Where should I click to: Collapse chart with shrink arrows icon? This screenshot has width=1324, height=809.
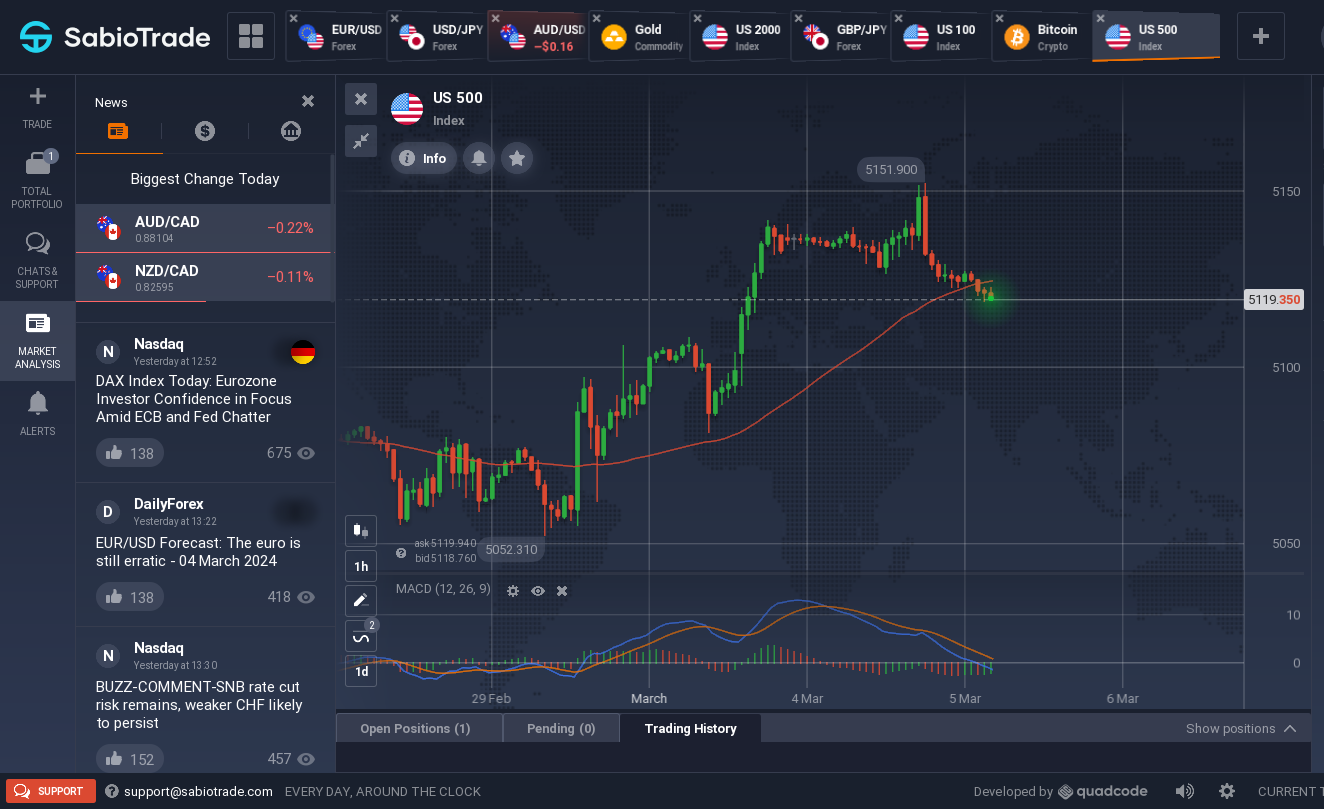click(x=361, y=141)
